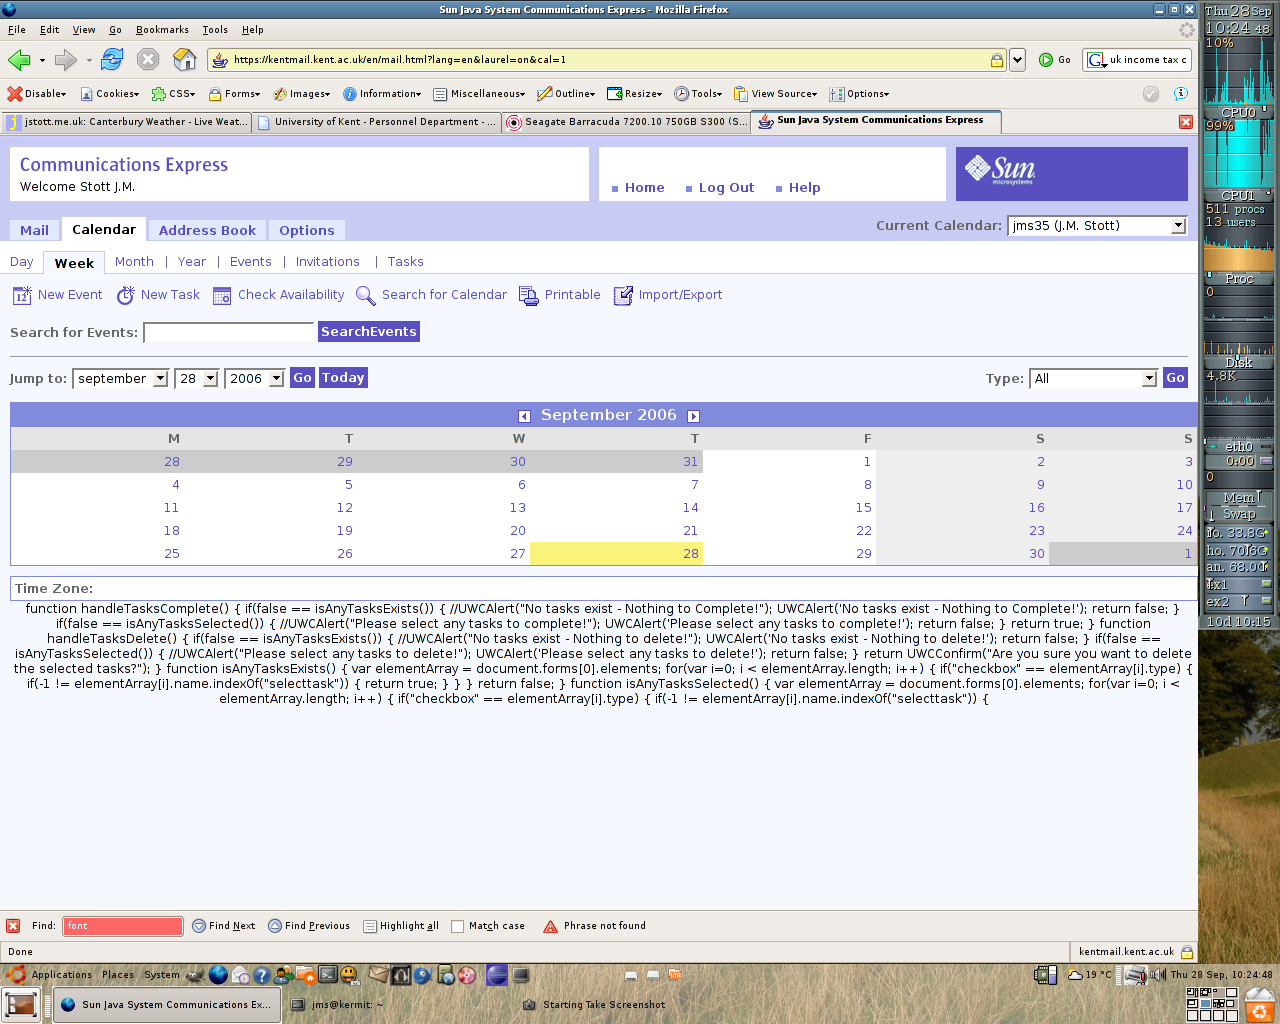1280x1024 pixels.
Task: Click the Find text field containing font
Action: (123, 926)
